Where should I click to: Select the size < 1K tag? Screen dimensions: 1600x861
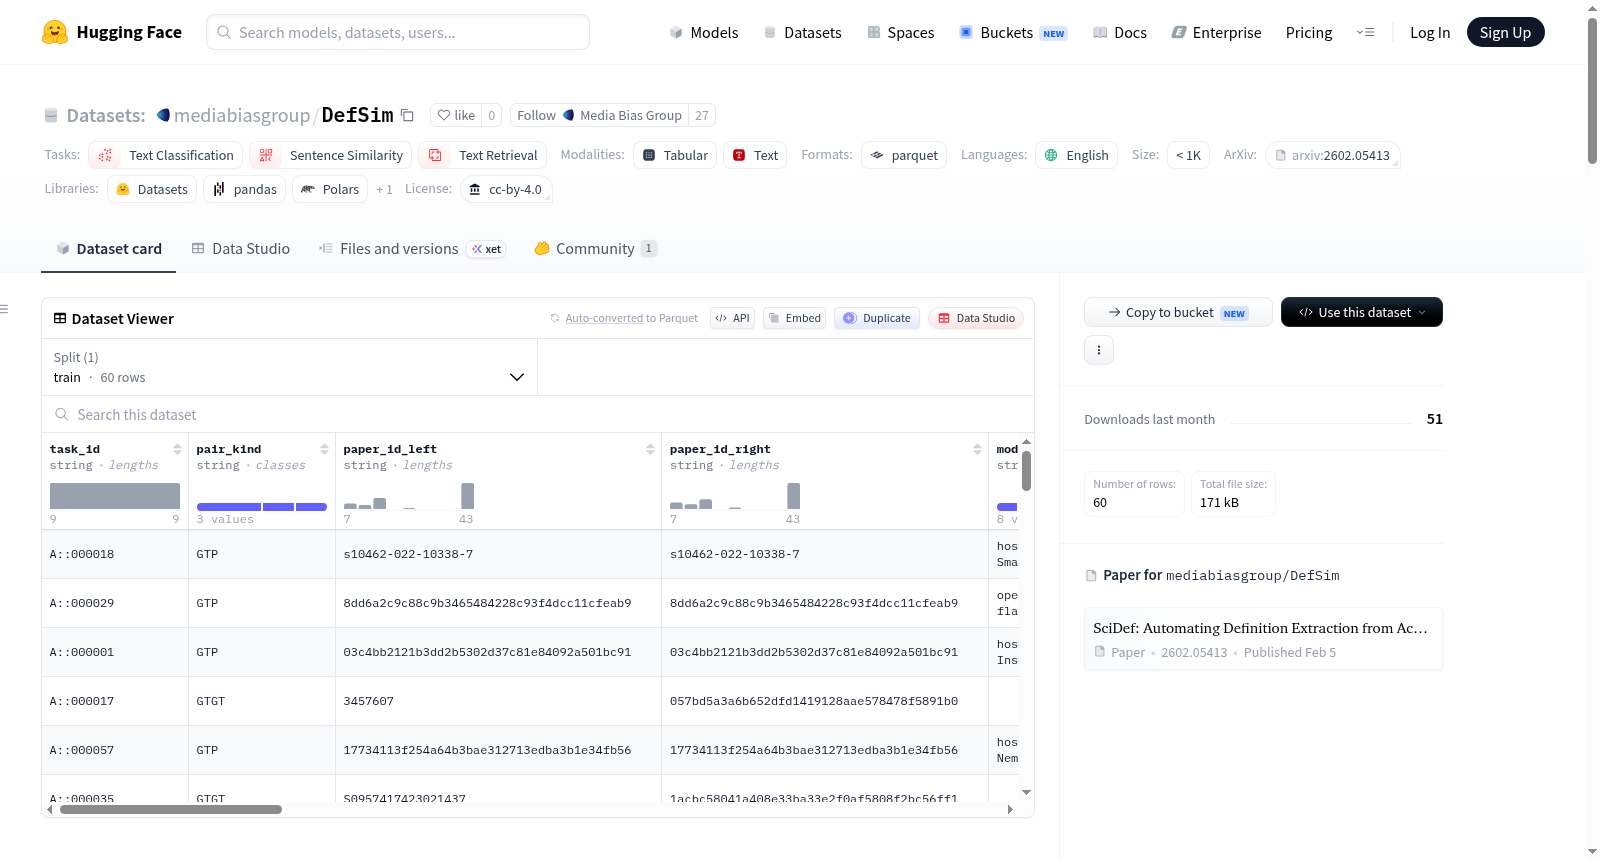[1188, 155]
